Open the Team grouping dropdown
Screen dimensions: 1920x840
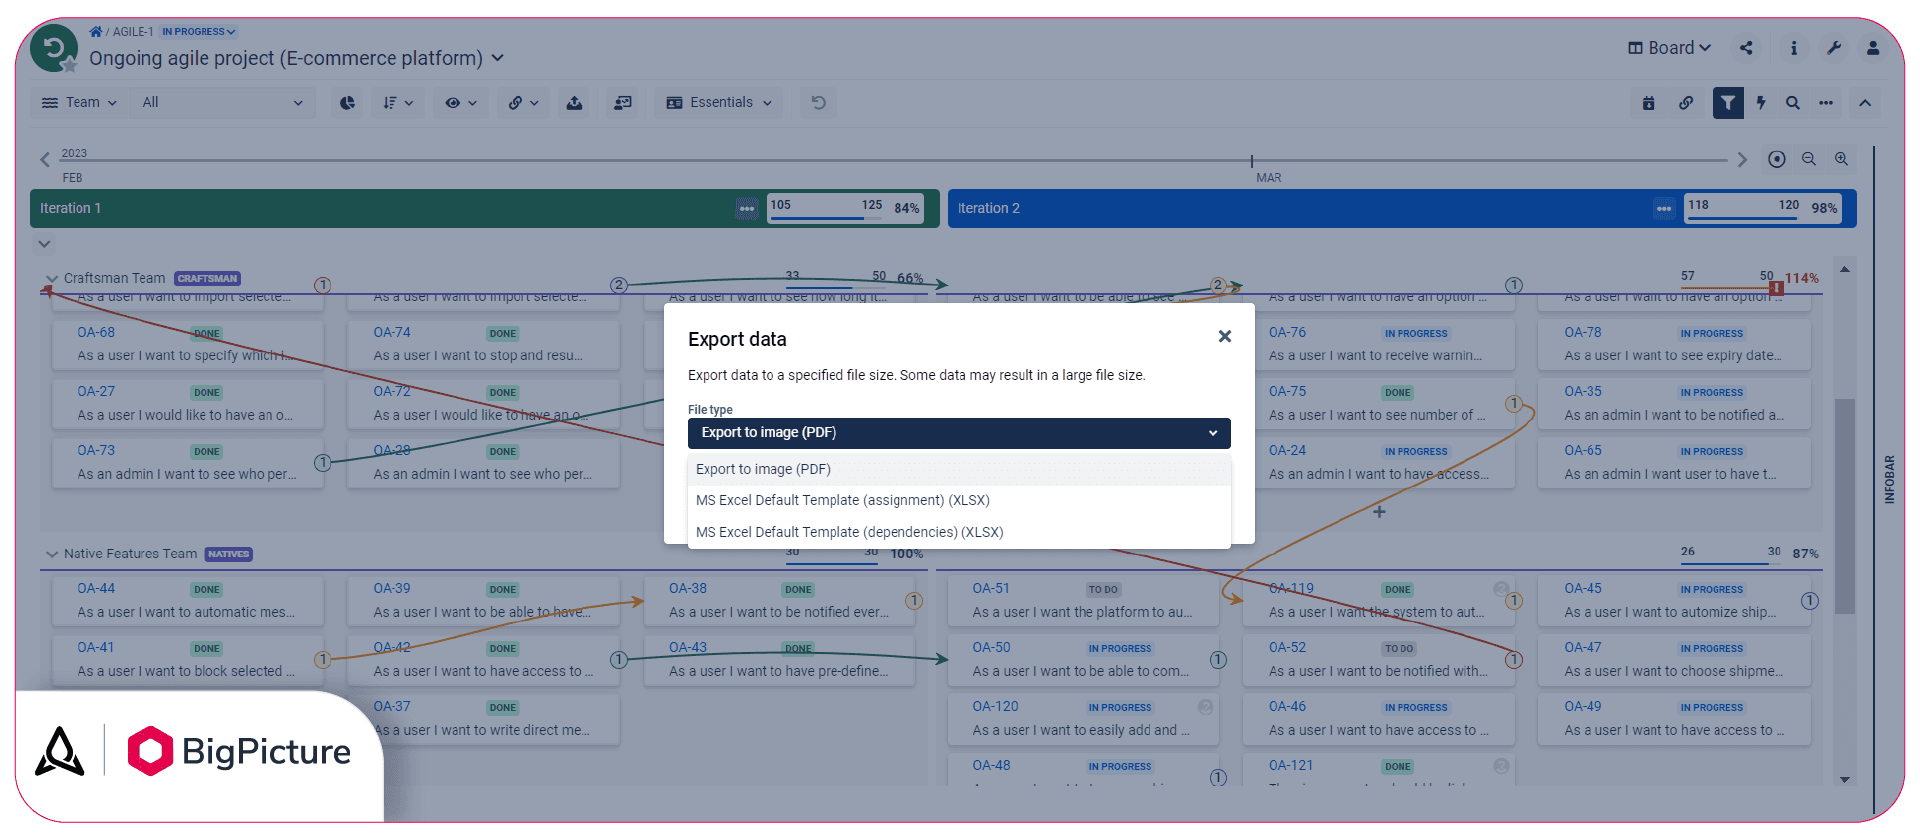click(80, 102)
